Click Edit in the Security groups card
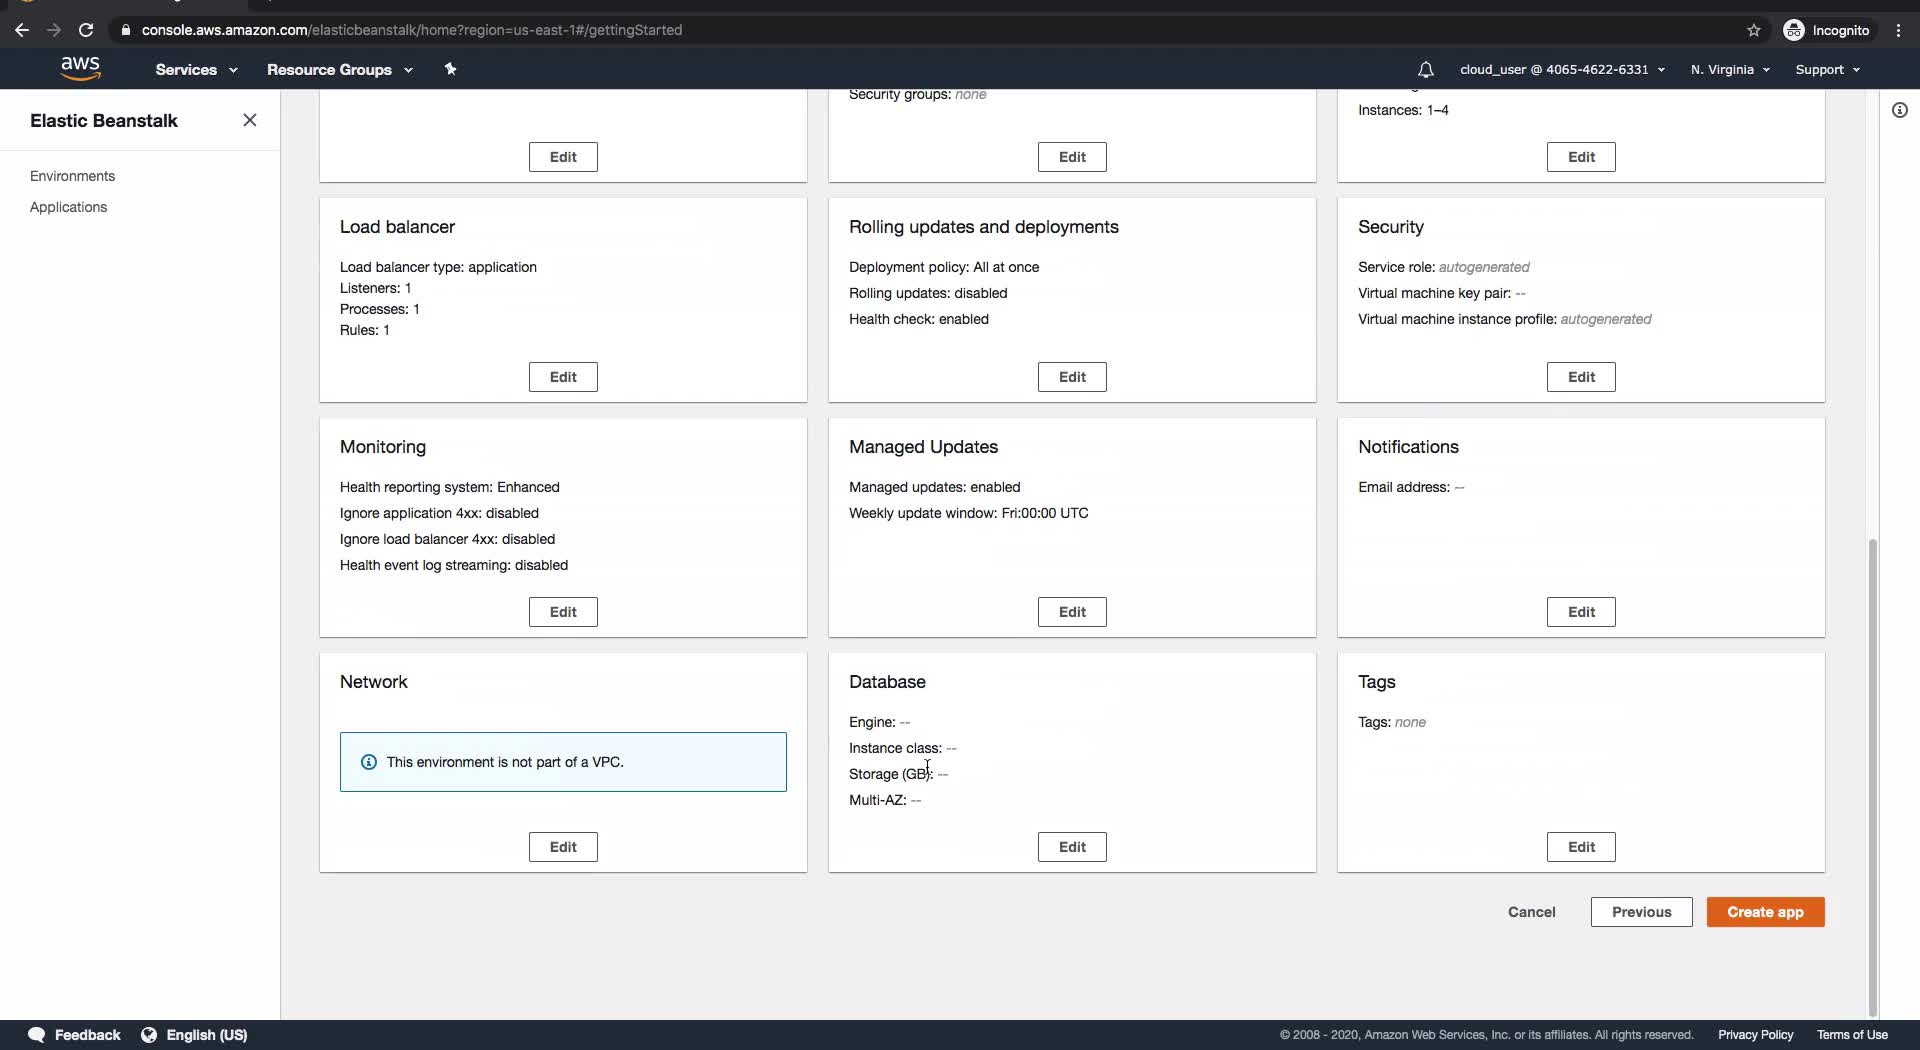This screenshot has width=1920, height=1050. coord(1072,157)
